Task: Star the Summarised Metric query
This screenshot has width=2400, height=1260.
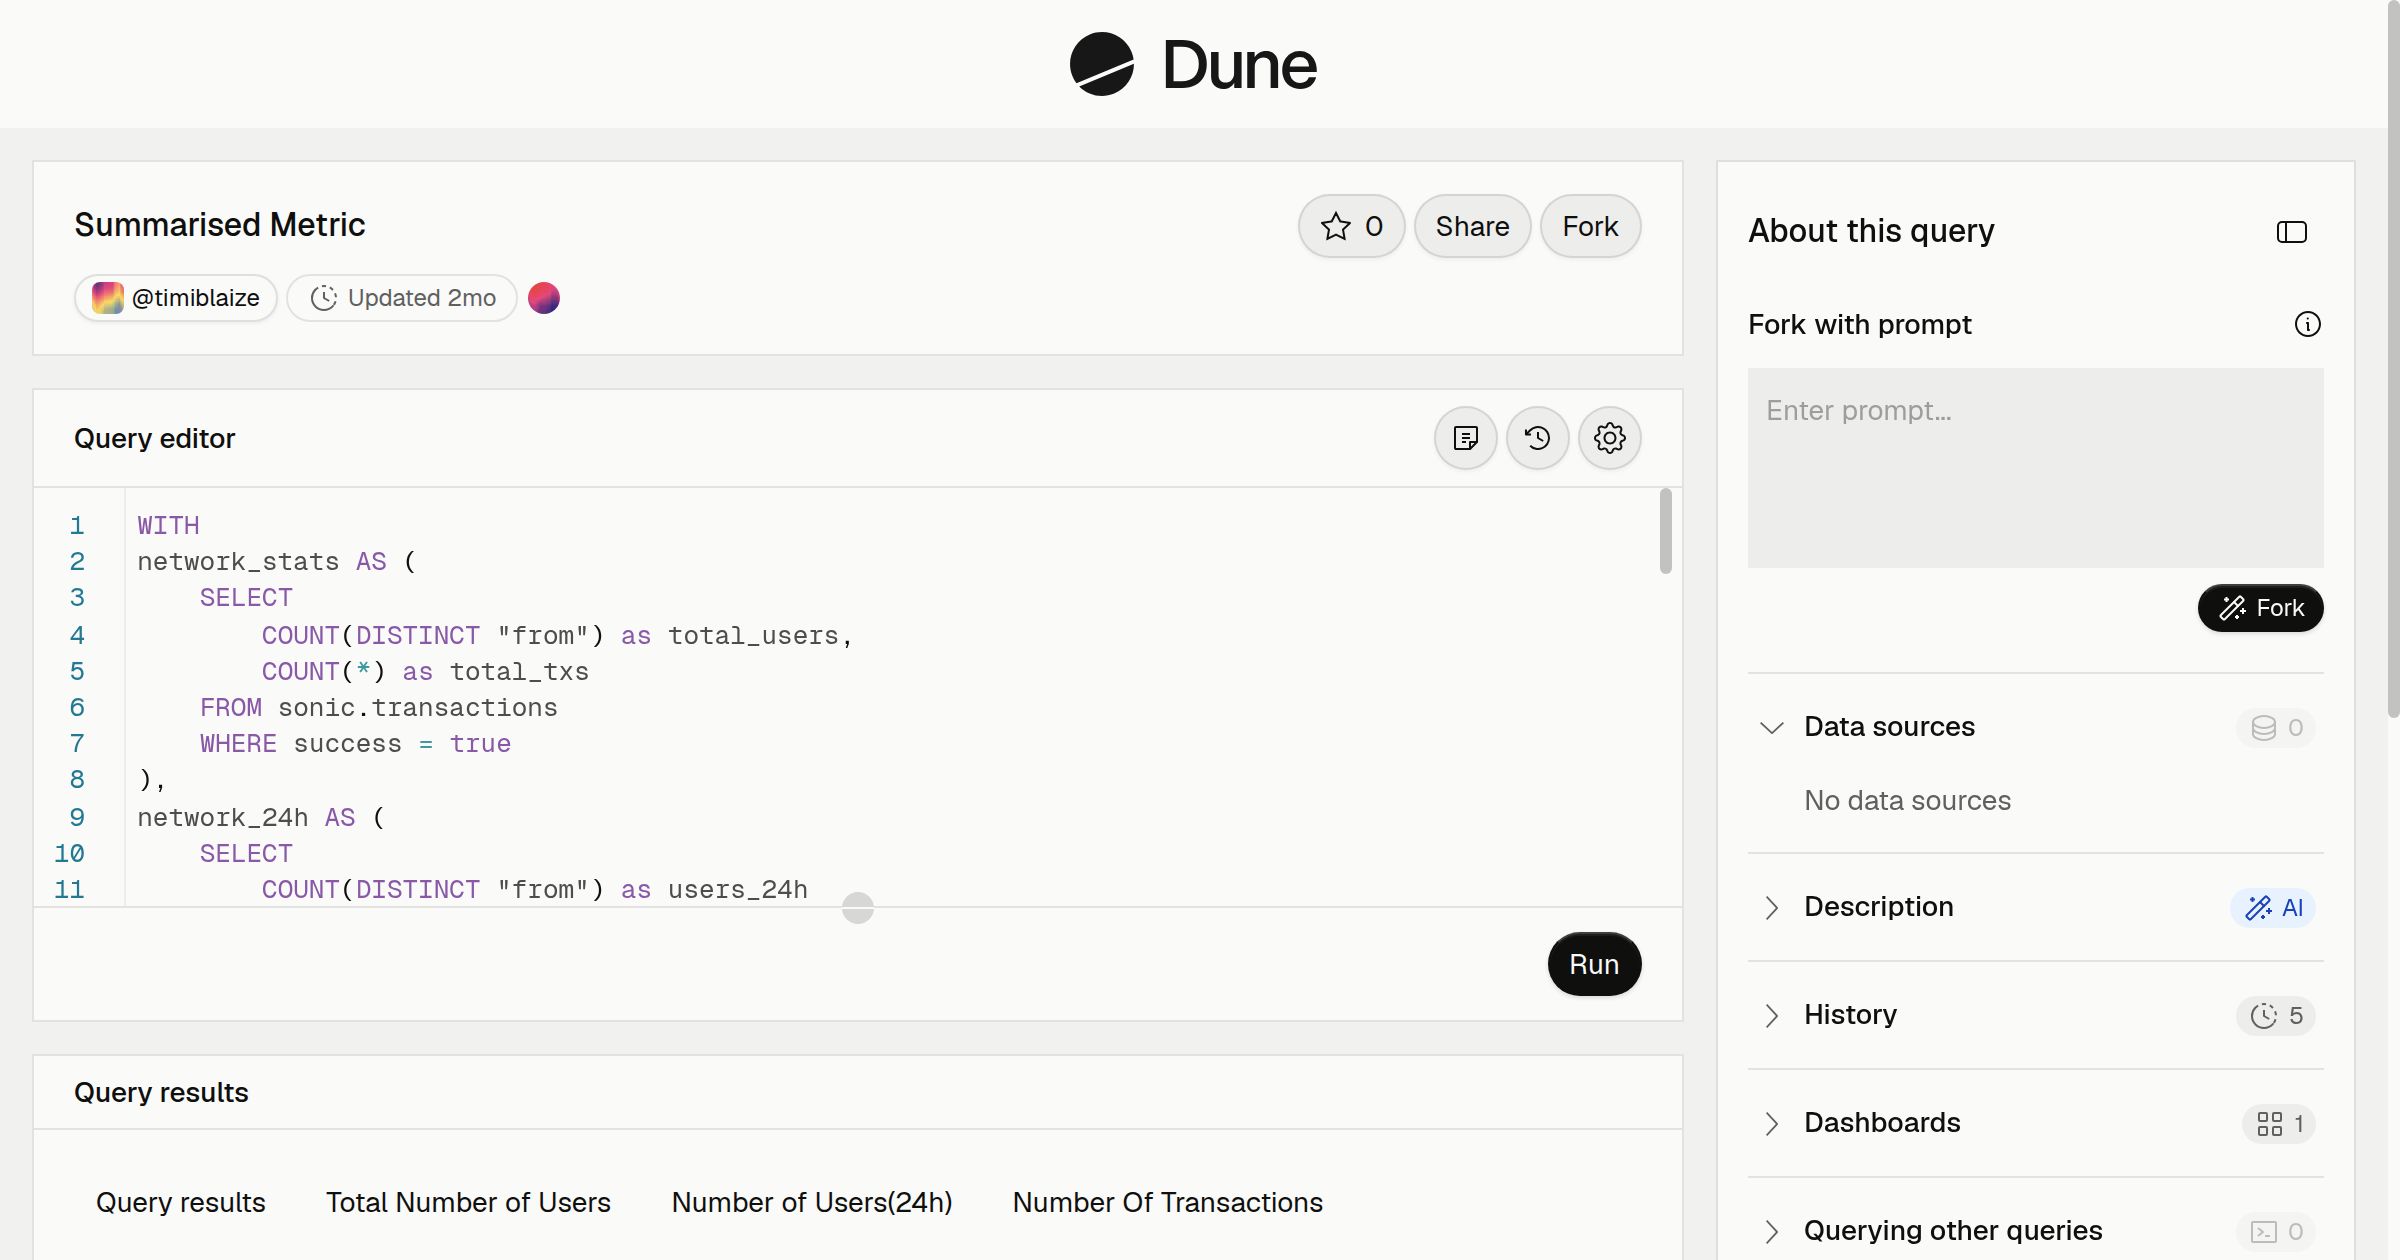Action: tap(1351, 226)
